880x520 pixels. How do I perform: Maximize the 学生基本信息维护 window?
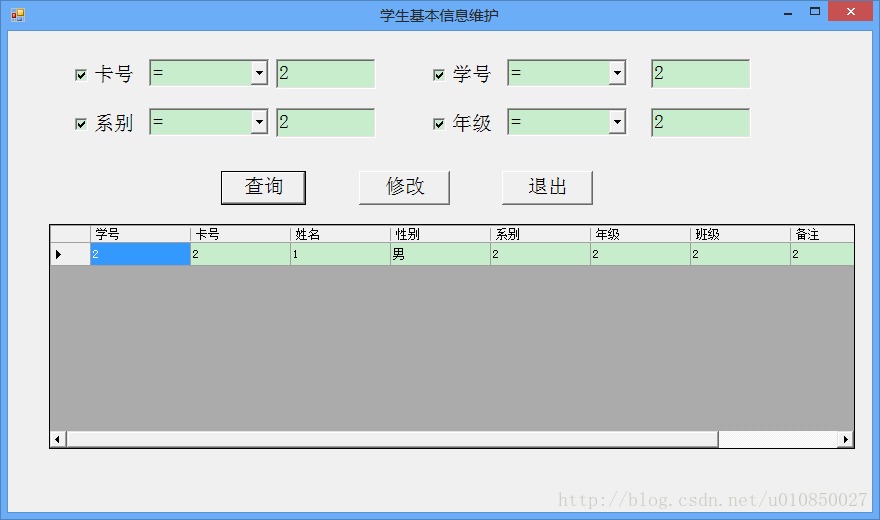pyautogui.click(x=815, y=12)
